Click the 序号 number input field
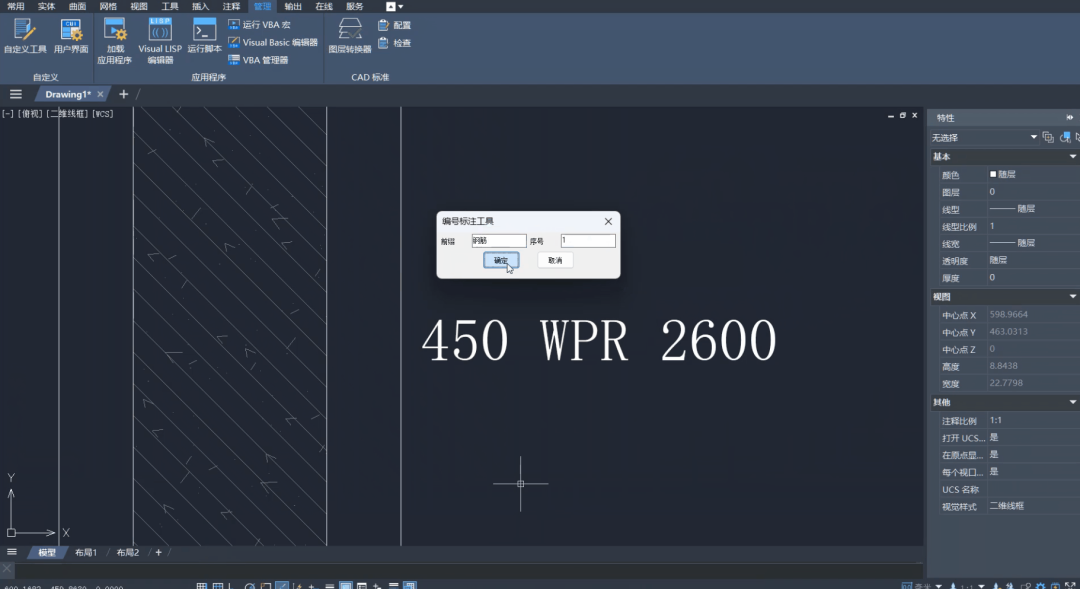The height and width of the screenshot is (589, 1080). click(x=588, y=240)
